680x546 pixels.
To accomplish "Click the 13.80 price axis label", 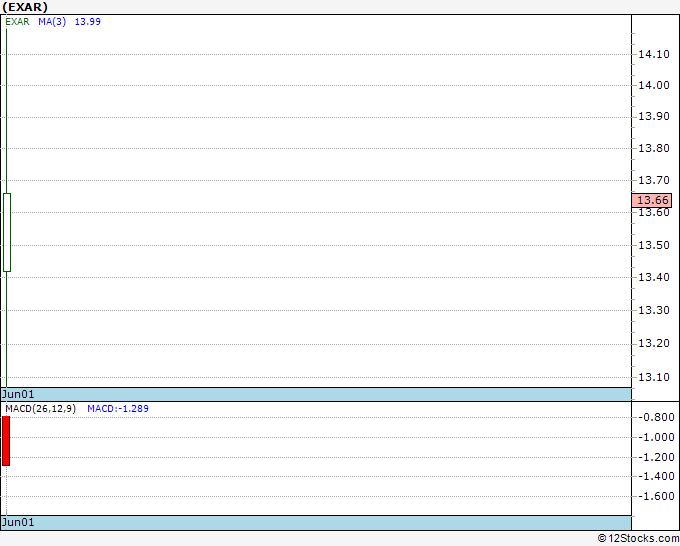I will [x=654, y=148].
